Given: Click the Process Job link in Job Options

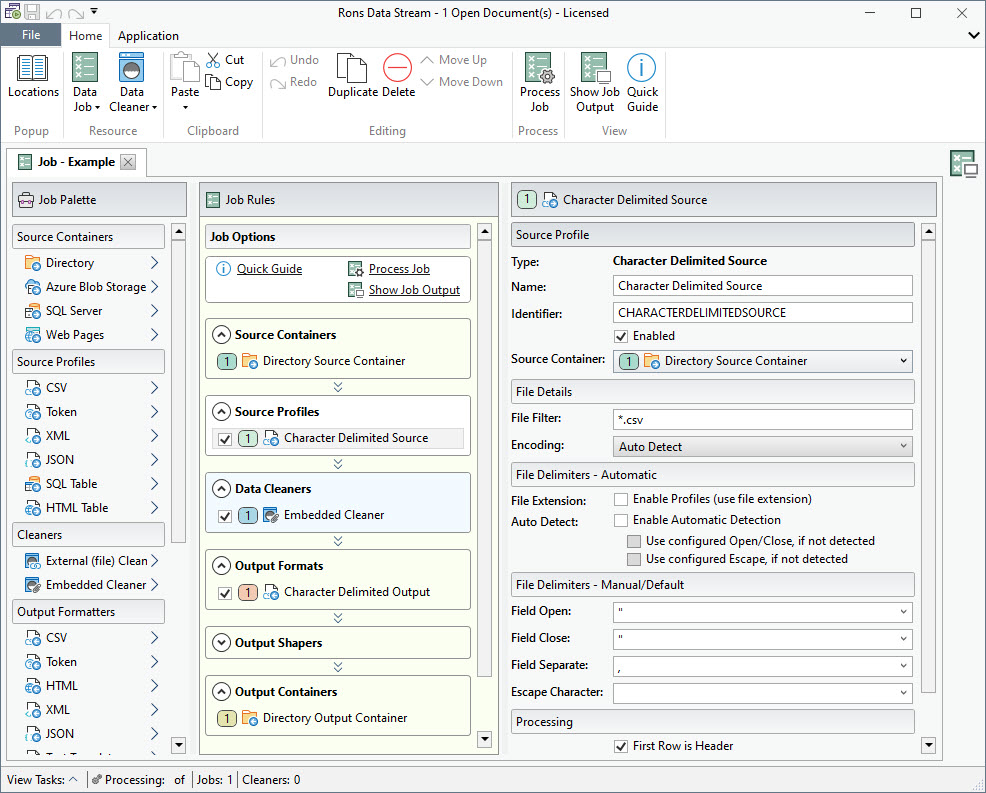Looking at the screenshot, I should point(398,269).
